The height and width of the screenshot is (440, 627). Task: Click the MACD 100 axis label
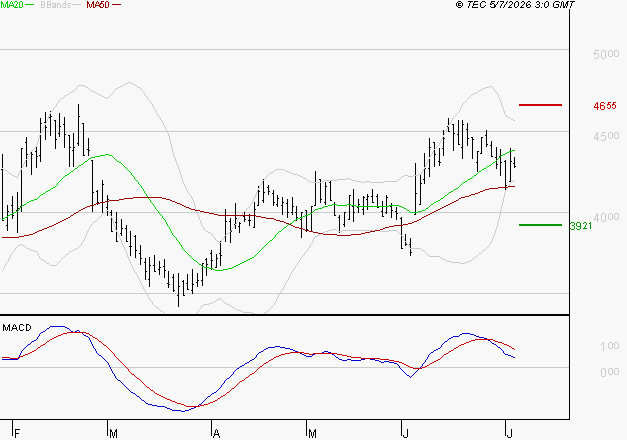point(610,346)
